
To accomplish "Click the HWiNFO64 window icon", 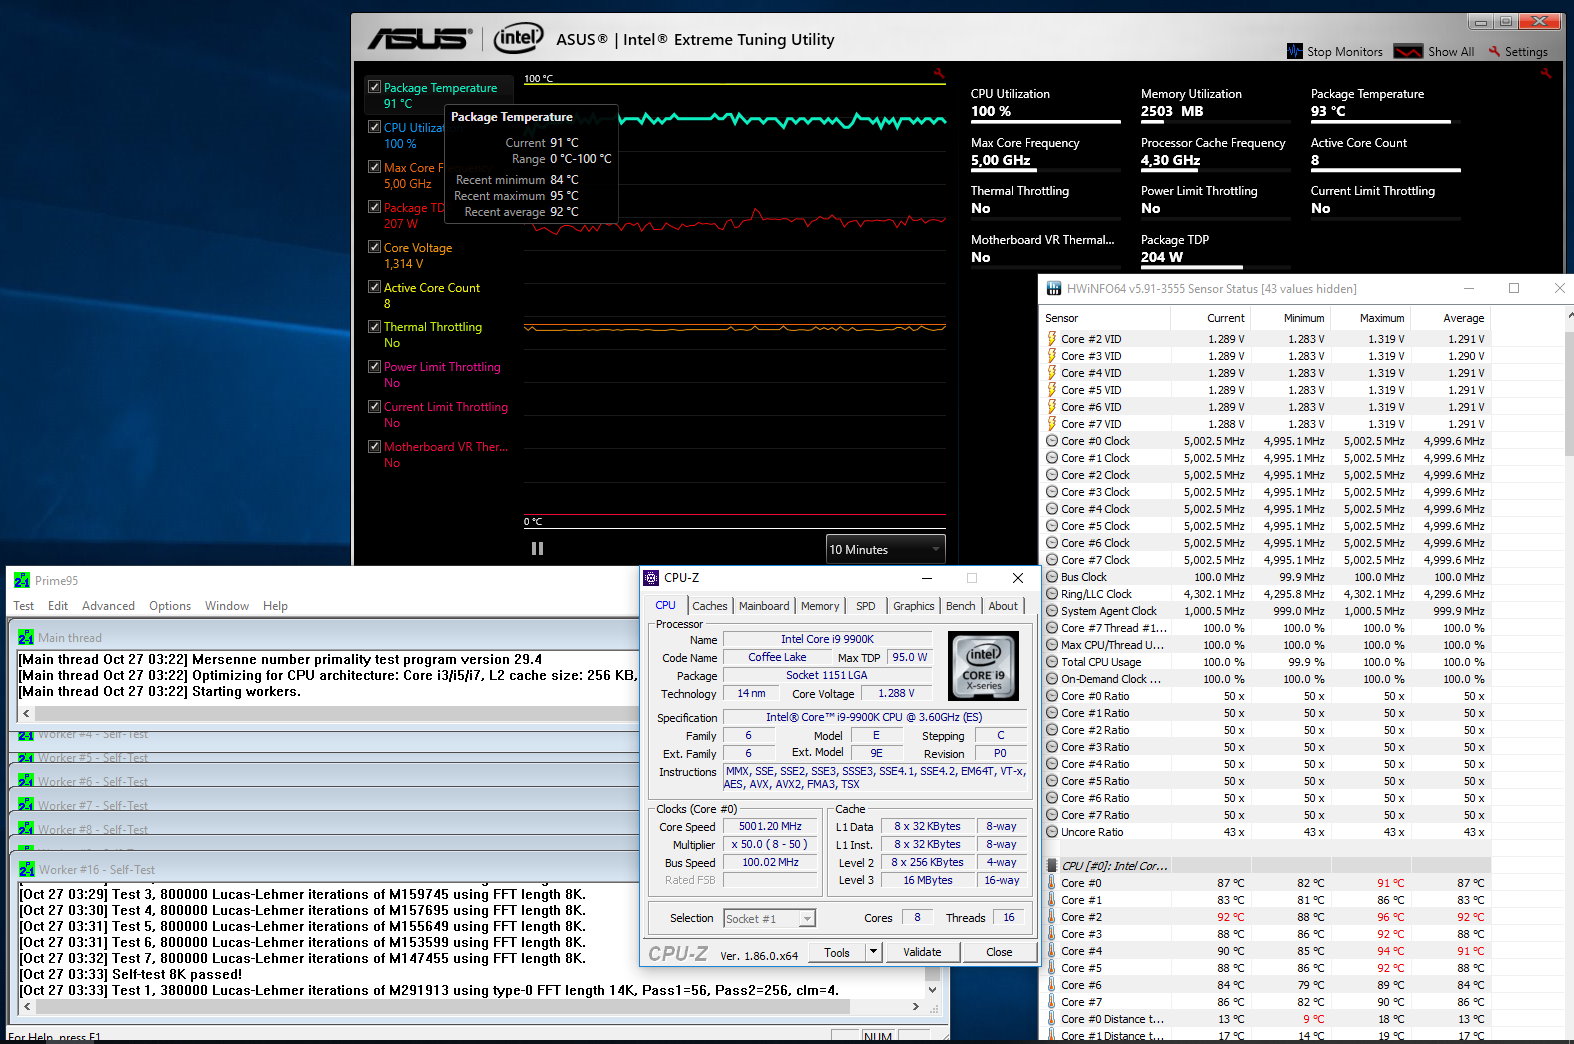I will coord(1053,289).
